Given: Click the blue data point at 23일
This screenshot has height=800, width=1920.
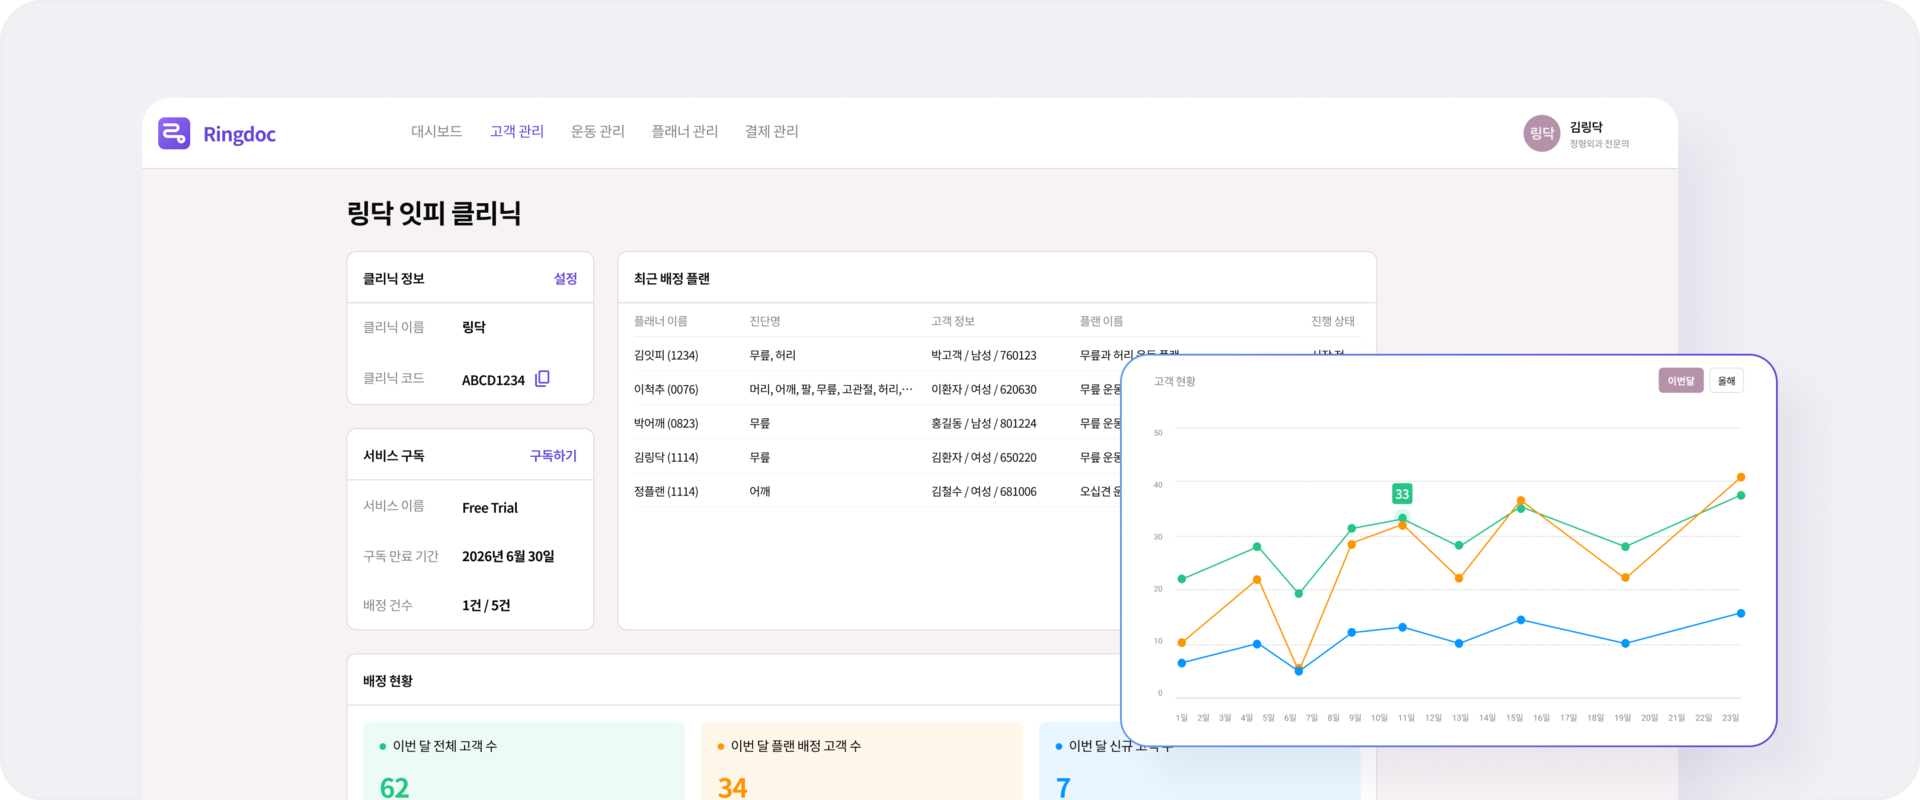Looking at the screenshot, I should pyautogui.click(x=1741, y=614).
